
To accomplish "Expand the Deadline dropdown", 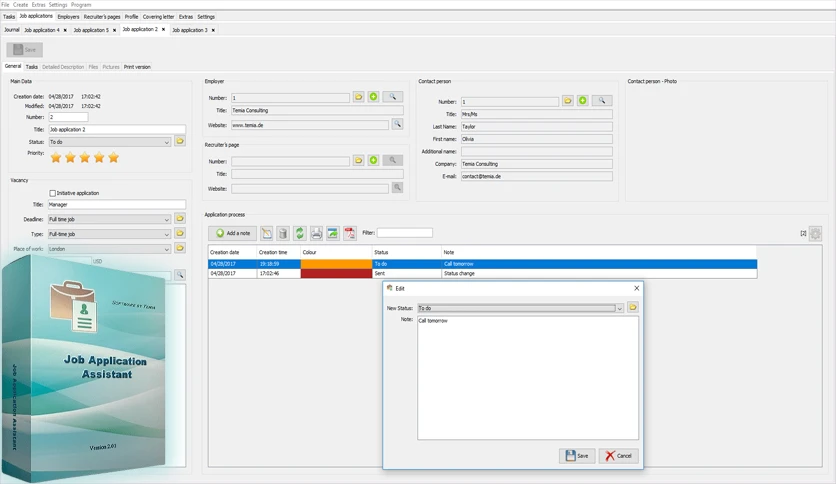I will pyautogui.click(x=109, y=220).
